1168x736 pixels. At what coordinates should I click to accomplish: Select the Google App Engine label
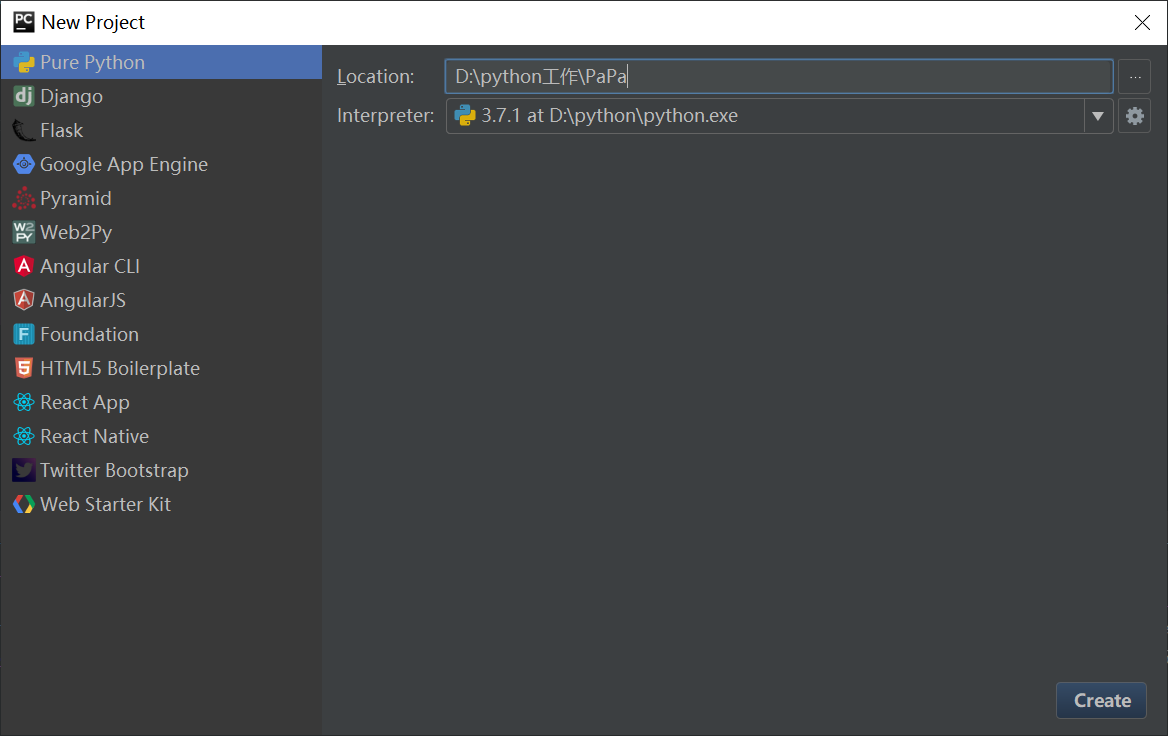point(124,164)
